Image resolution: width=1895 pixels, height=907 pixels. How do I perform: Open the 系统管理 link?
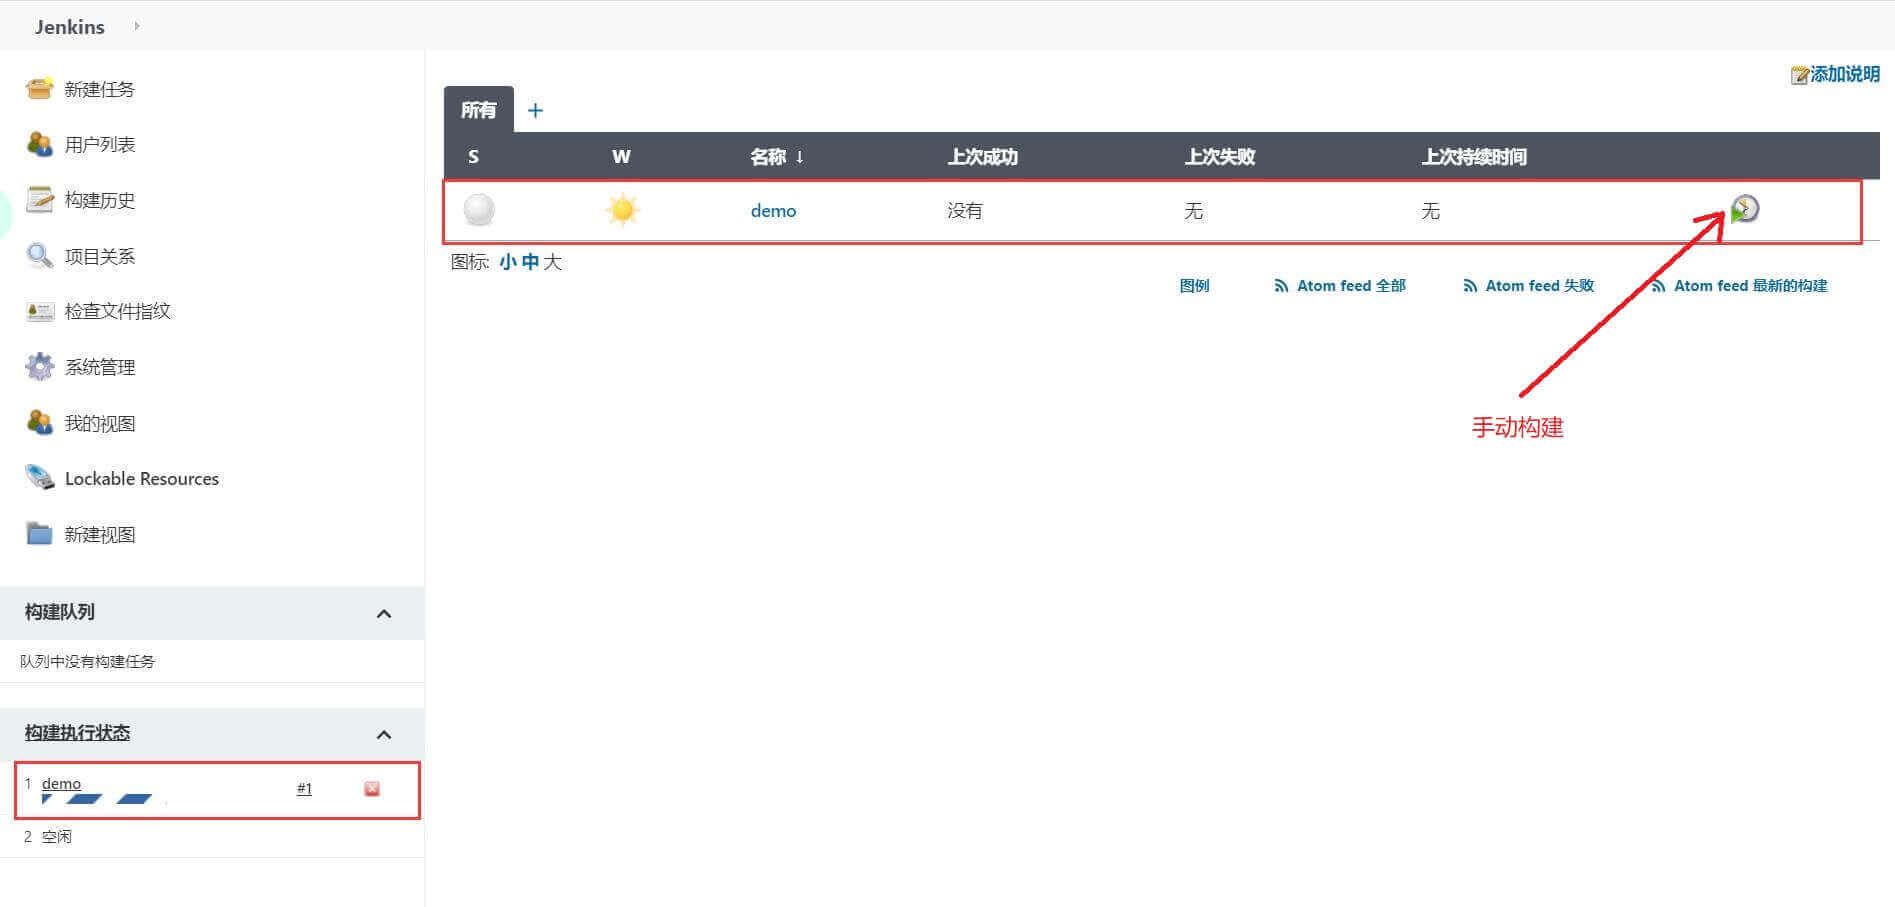pos(99,367)
